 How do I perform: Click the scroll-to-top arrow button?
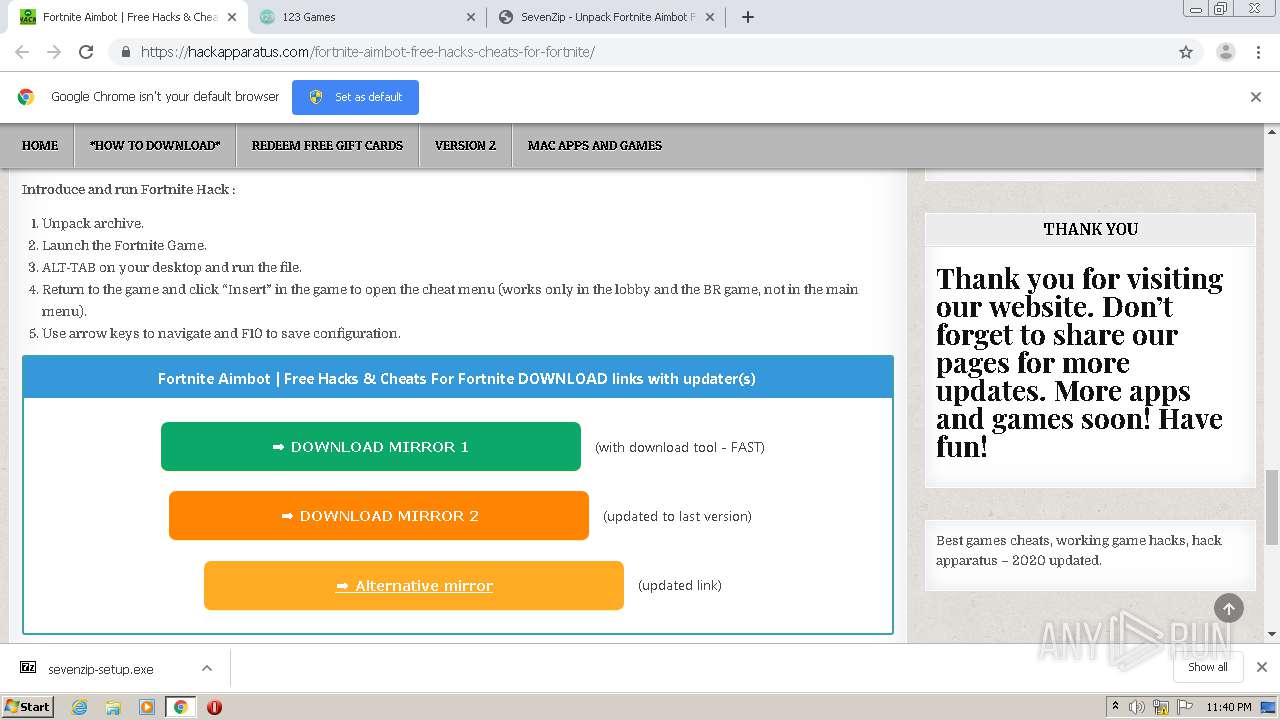click(x=1229, y=608)
